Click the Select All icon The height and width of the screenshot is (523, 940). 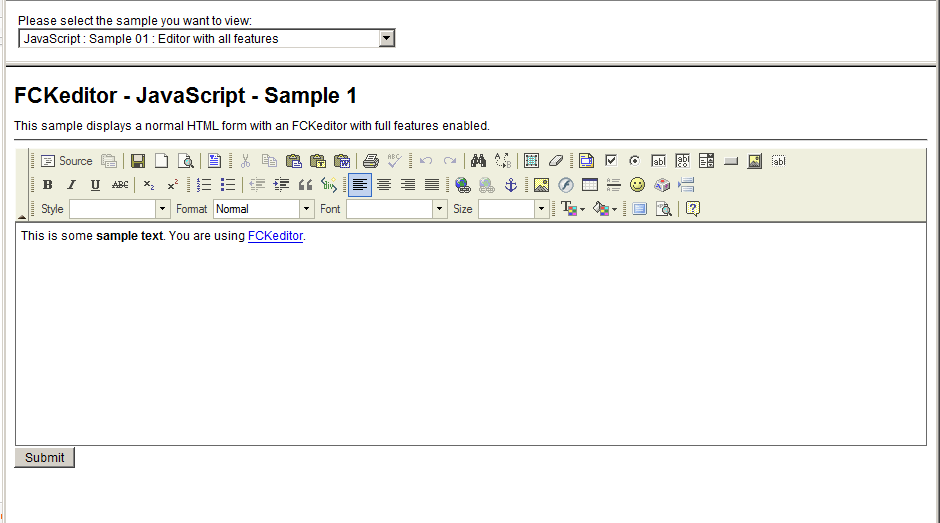tap(531, 161)
